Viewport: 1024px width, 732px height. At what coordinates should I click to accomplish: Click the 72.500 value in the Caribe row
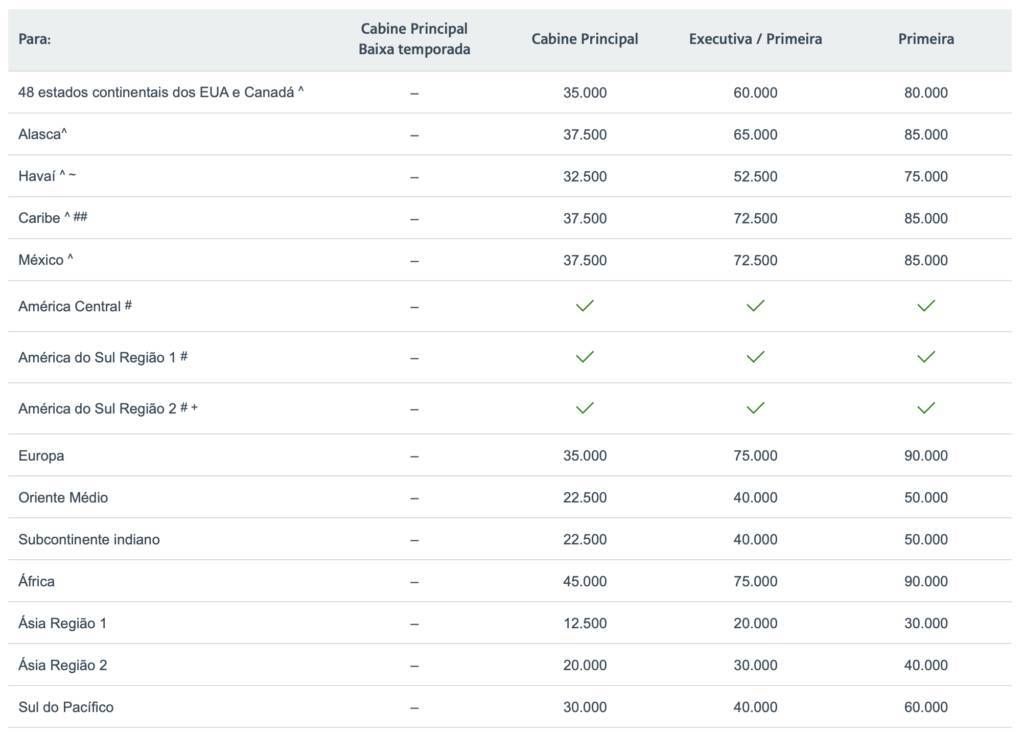pos(755,218)
